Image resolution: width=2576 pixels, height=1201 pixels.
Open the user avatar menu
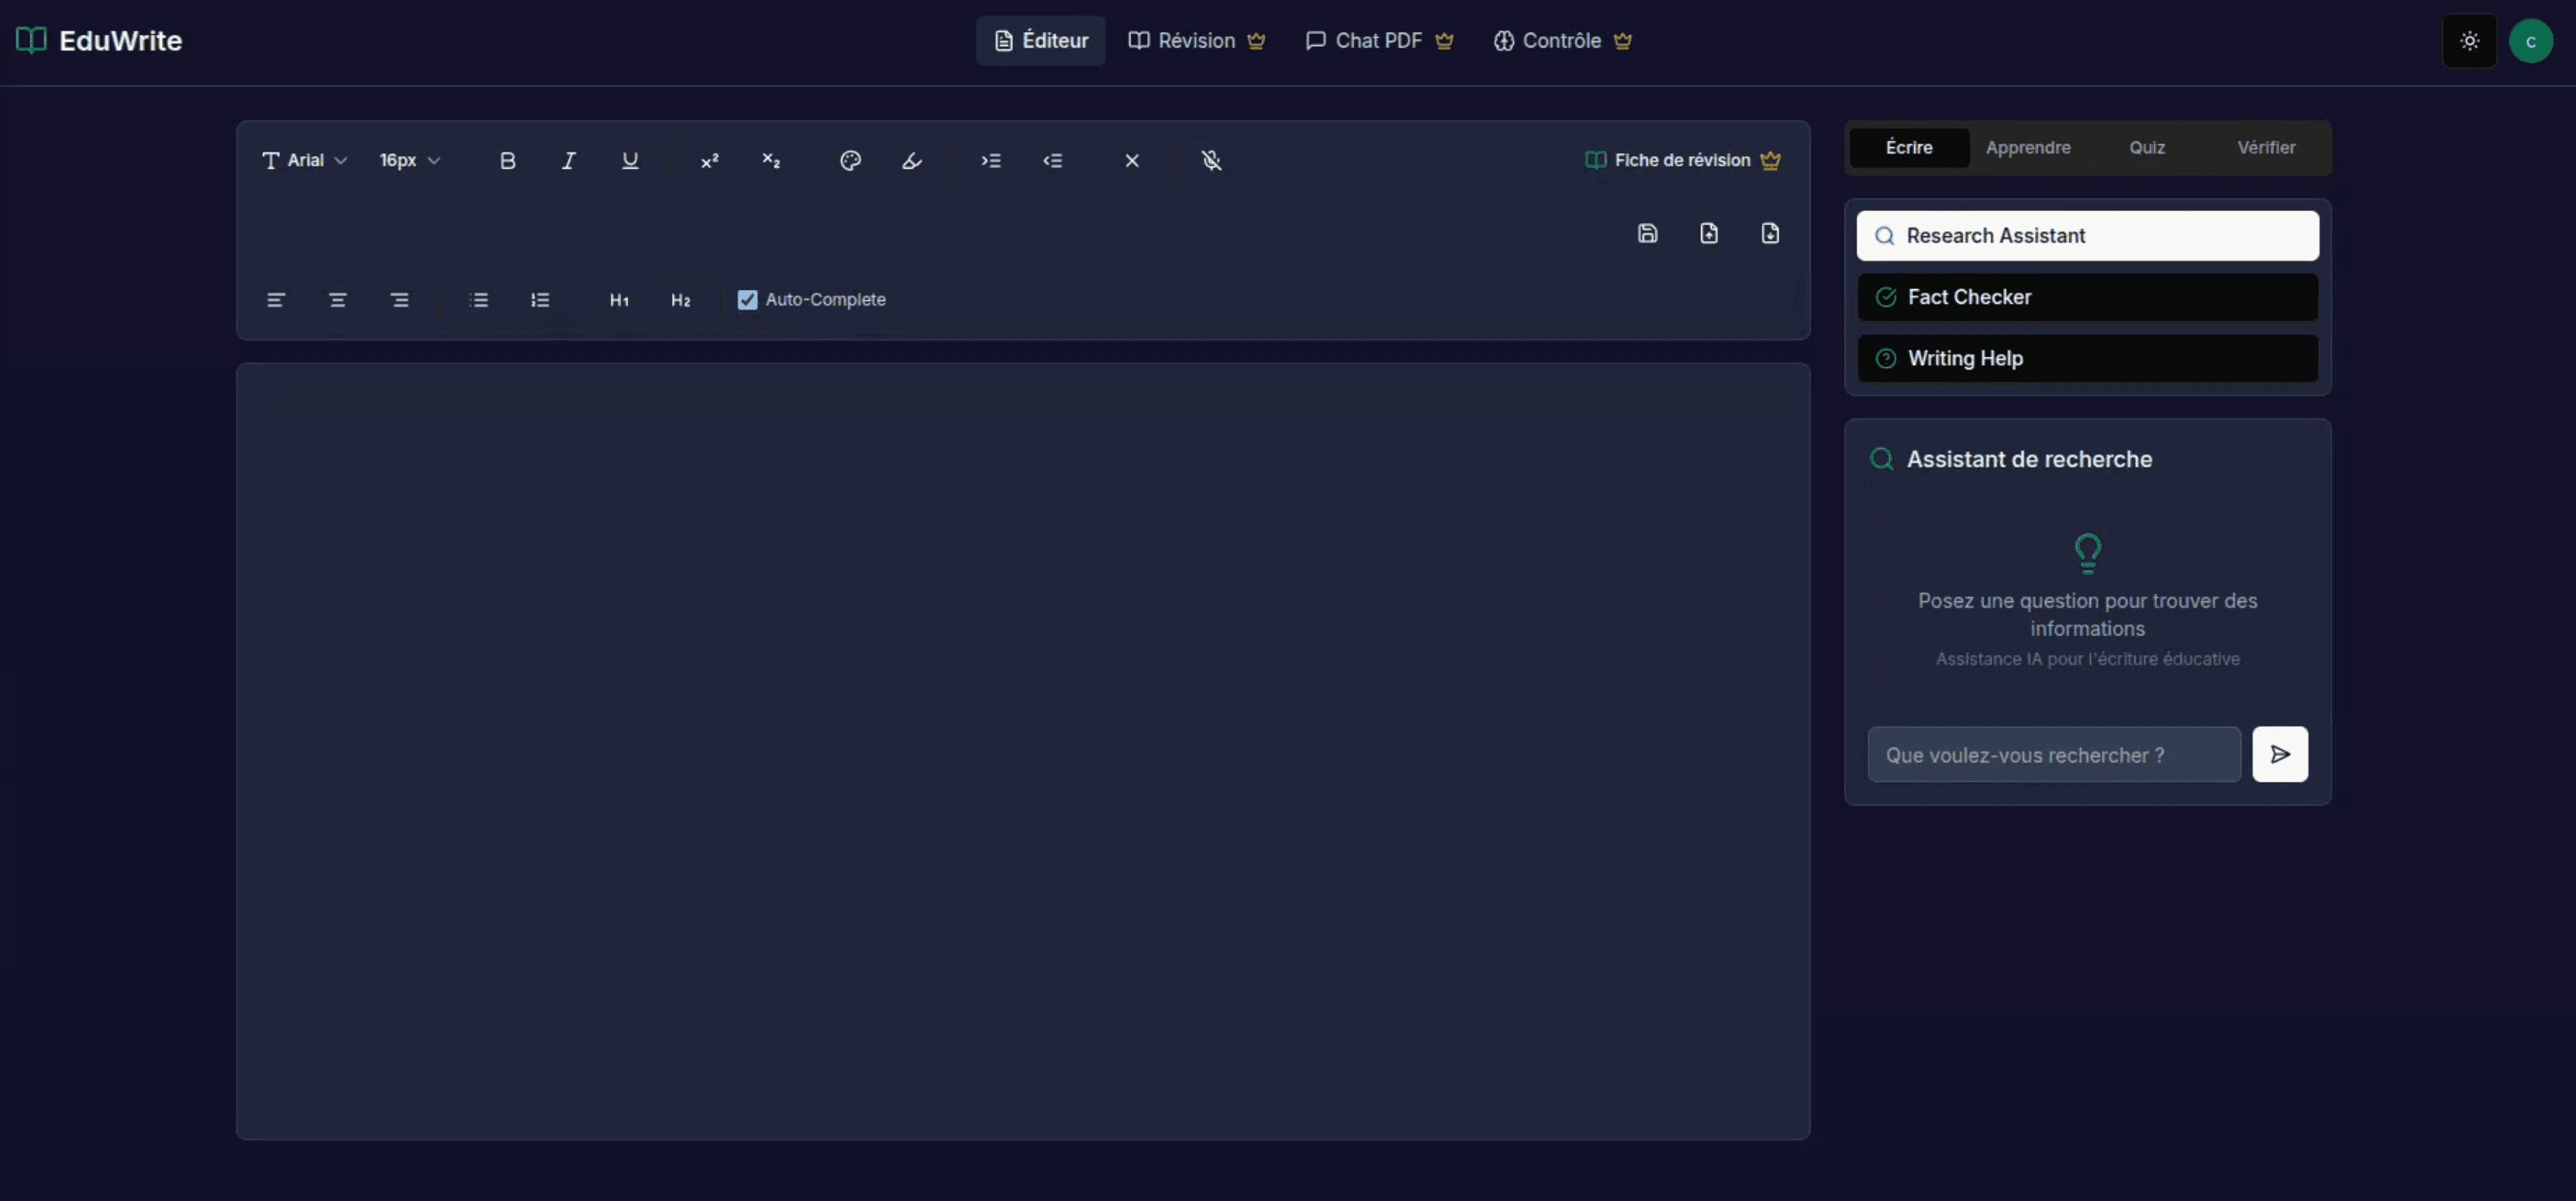(2530, 41)
